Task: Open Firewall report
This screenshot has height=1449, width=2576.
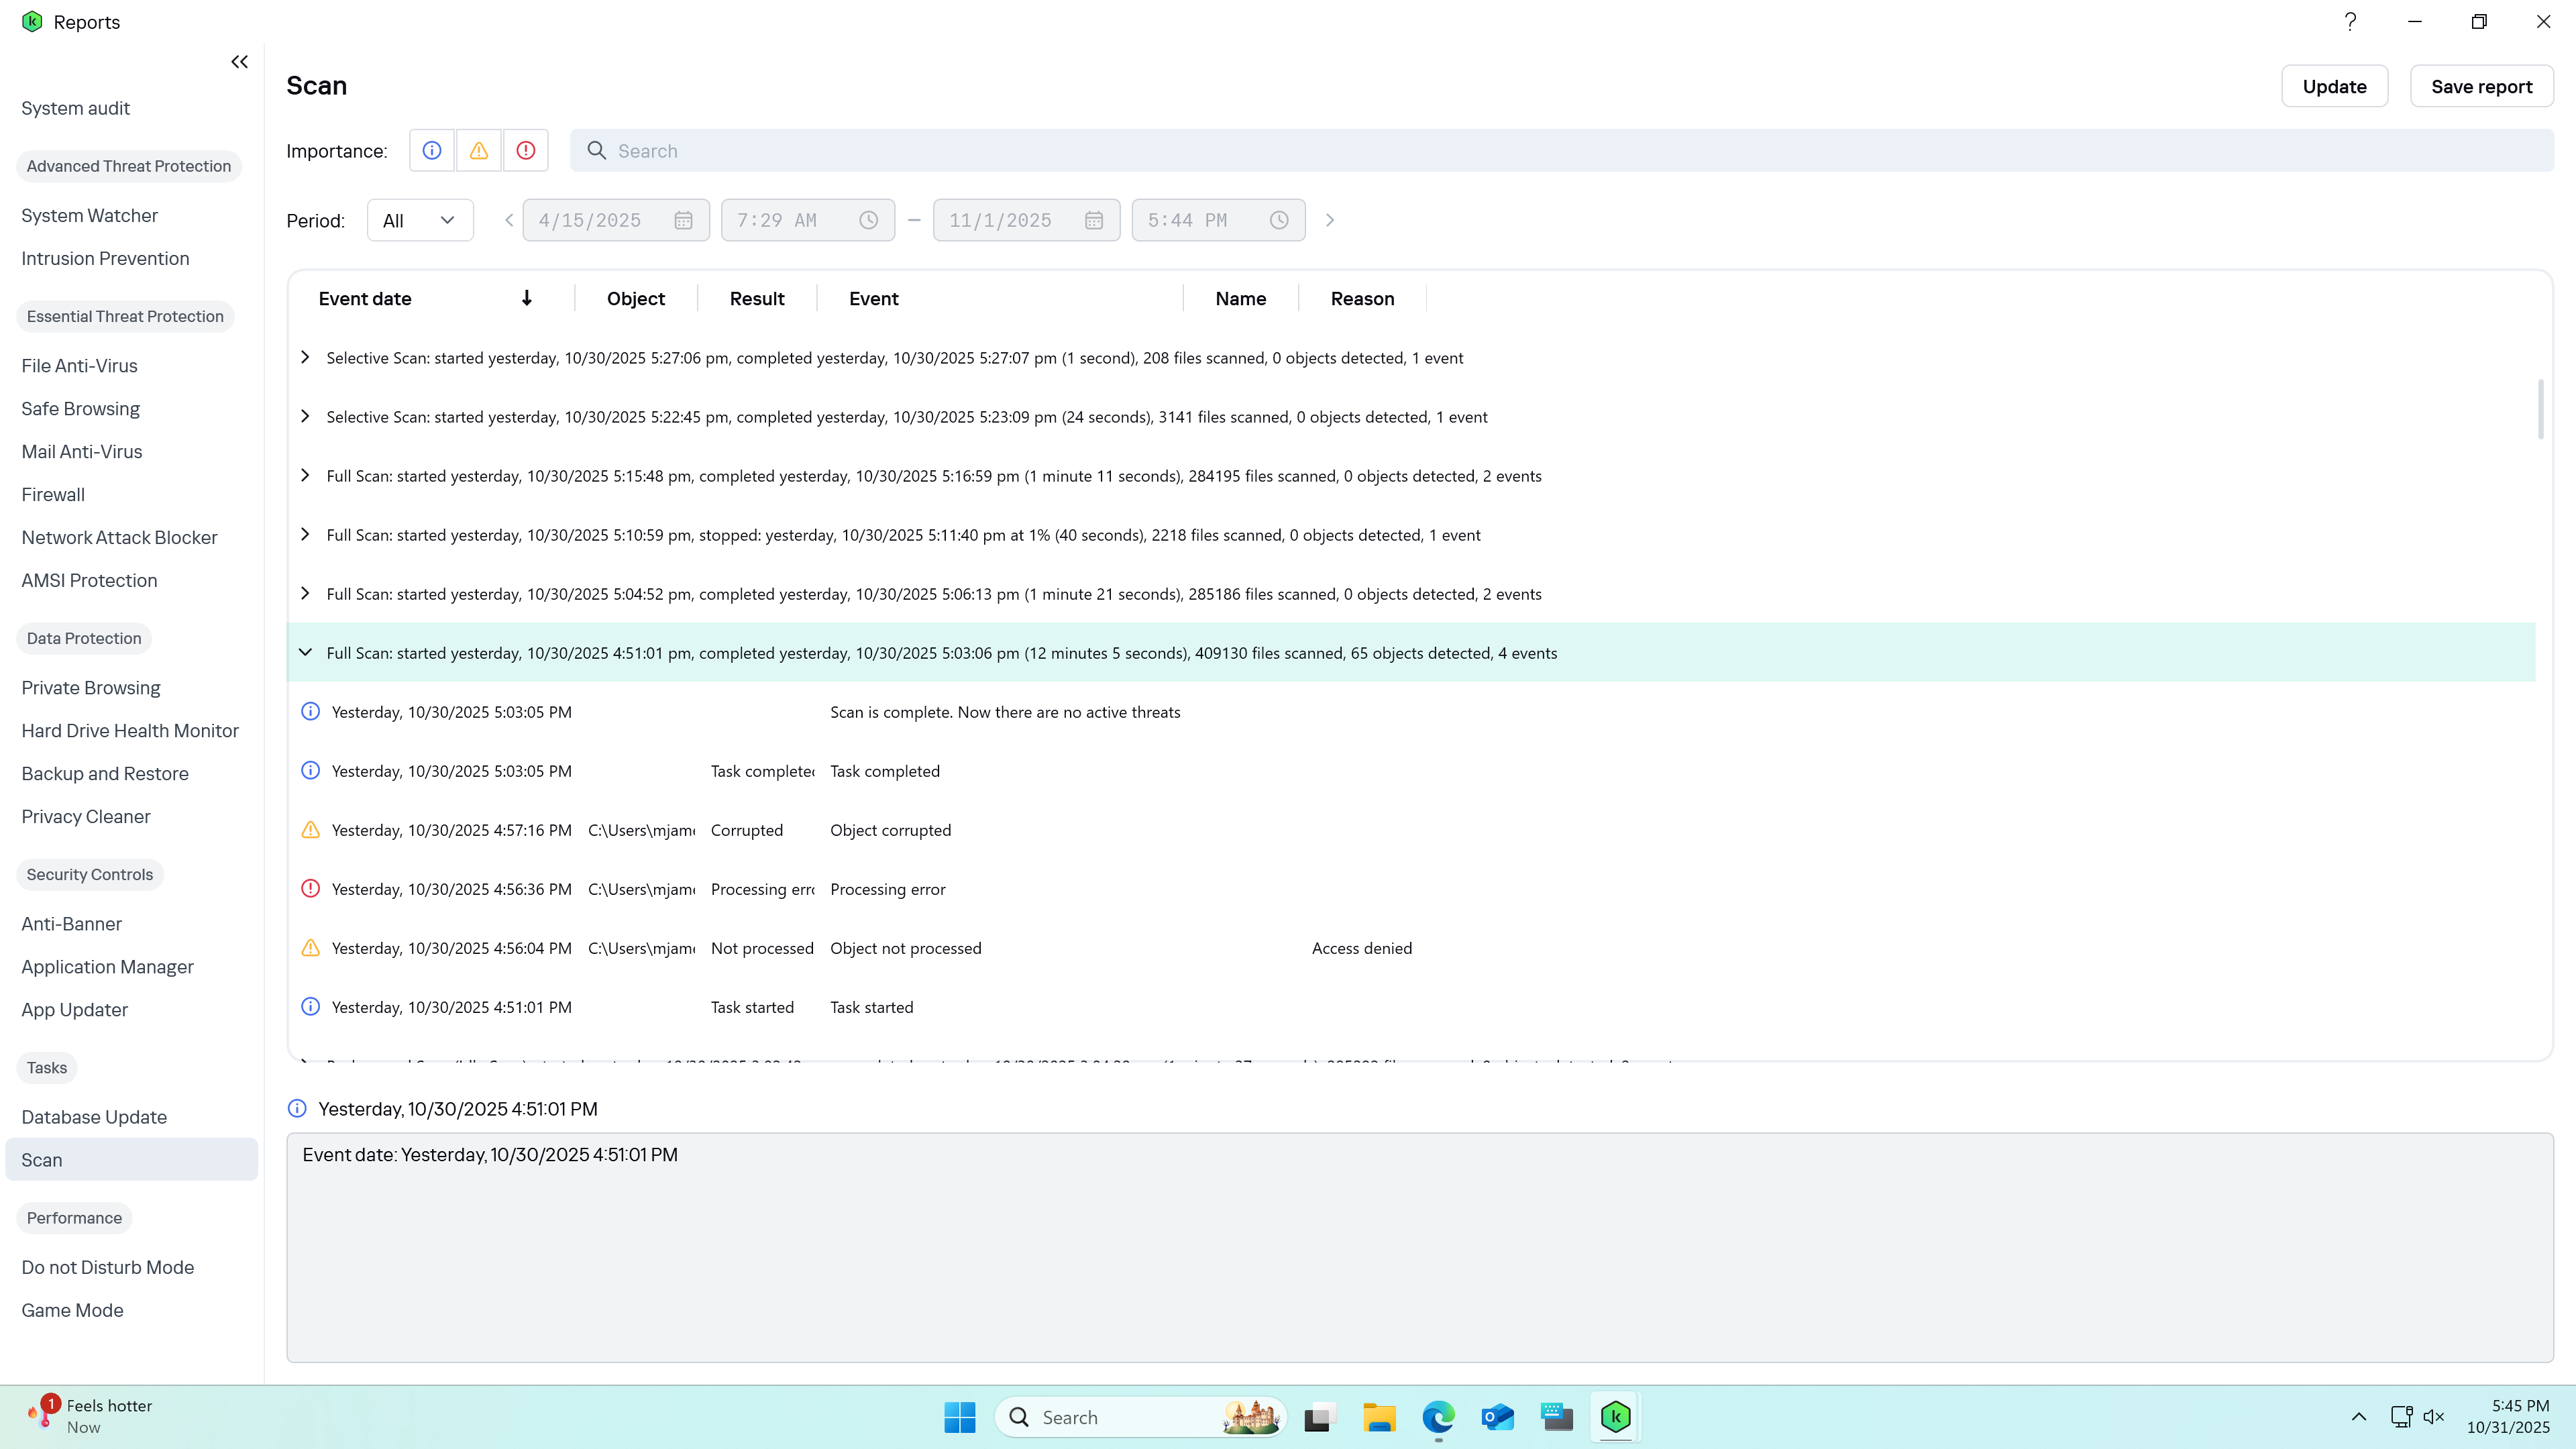Action: 53,494
